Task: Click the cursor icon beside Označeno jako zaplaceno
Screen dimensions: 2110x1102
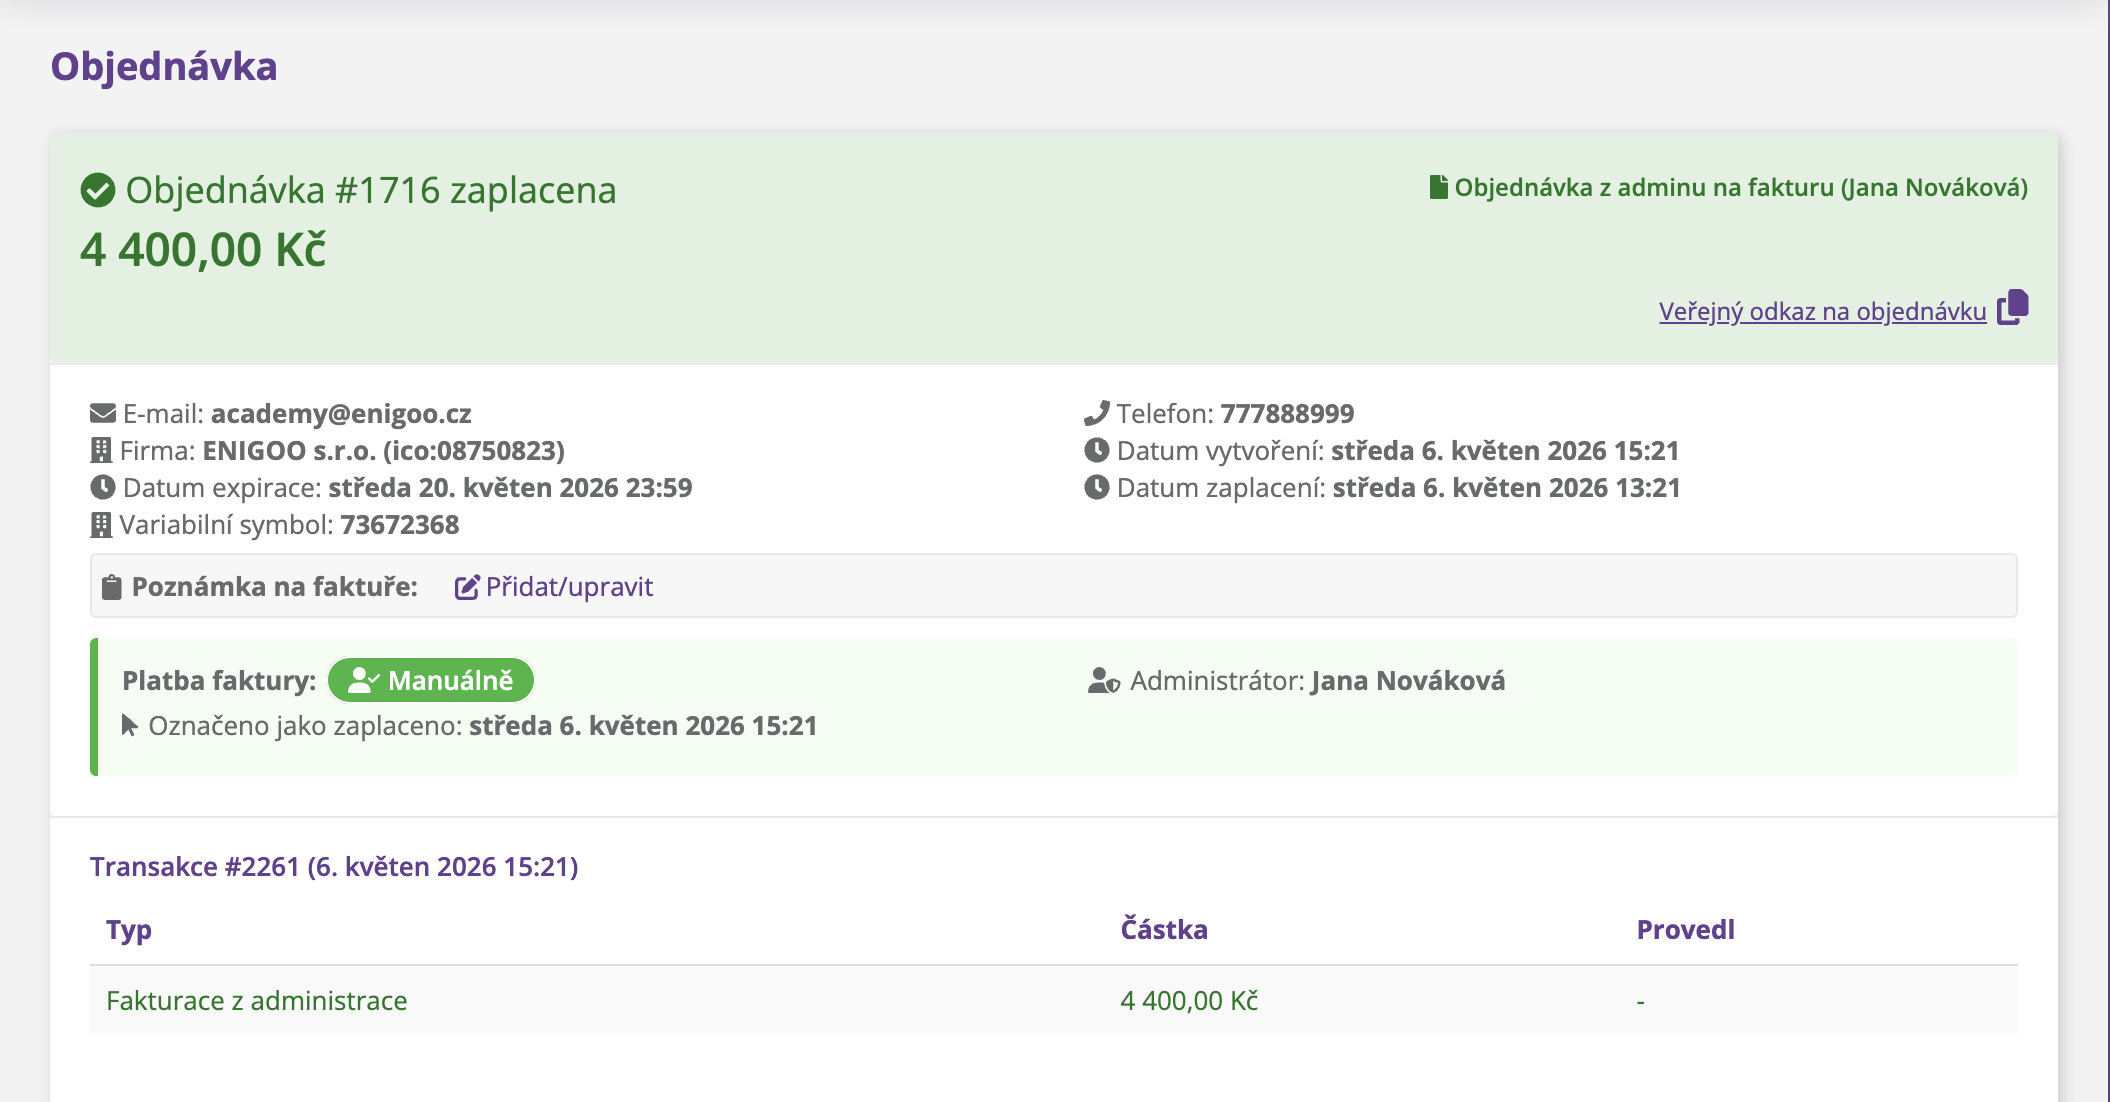Action: pyautogui.click(x=130, y=725)
